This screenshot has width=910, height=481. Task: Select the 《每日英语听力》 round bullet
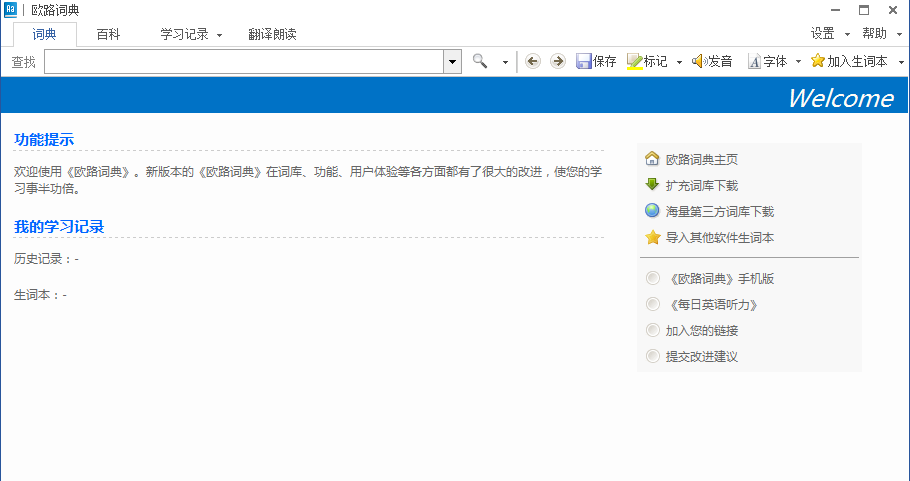click(x=653, y=304)
